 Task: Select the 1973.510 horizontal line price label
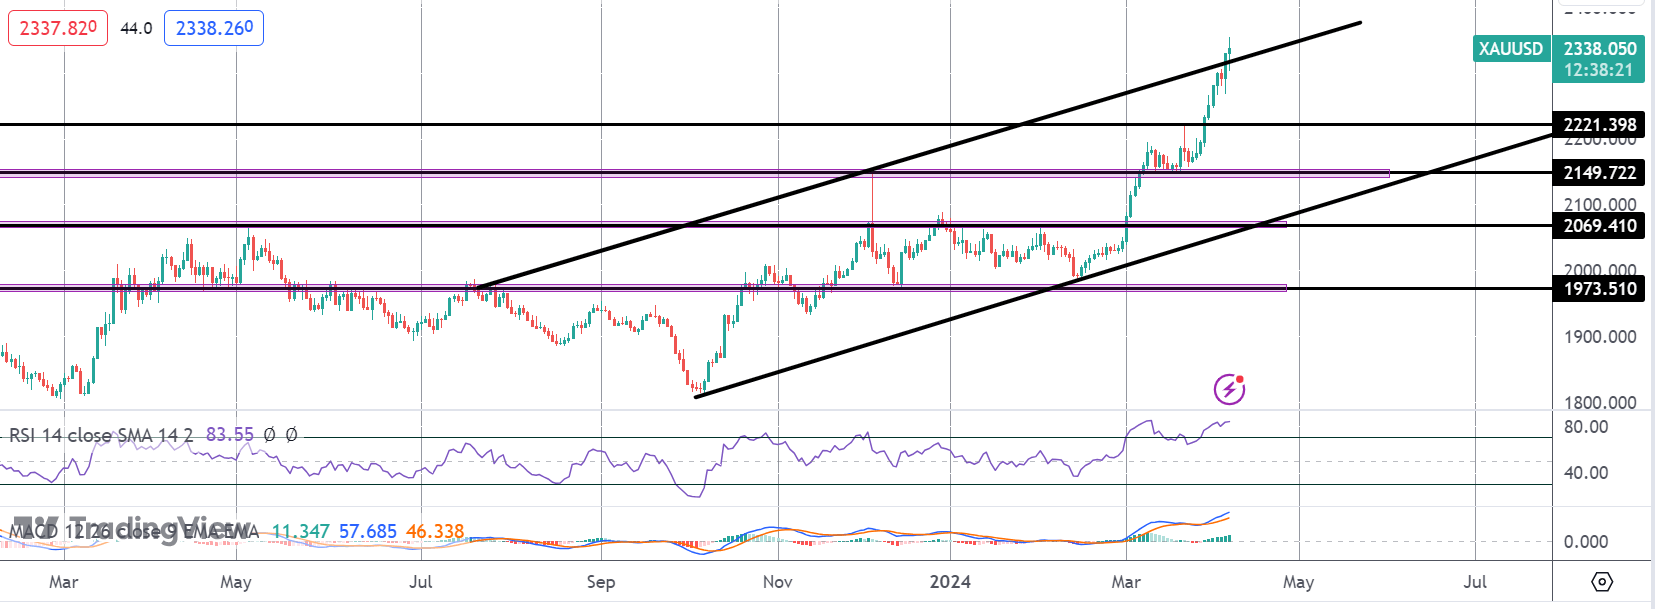pos(1599,289)
